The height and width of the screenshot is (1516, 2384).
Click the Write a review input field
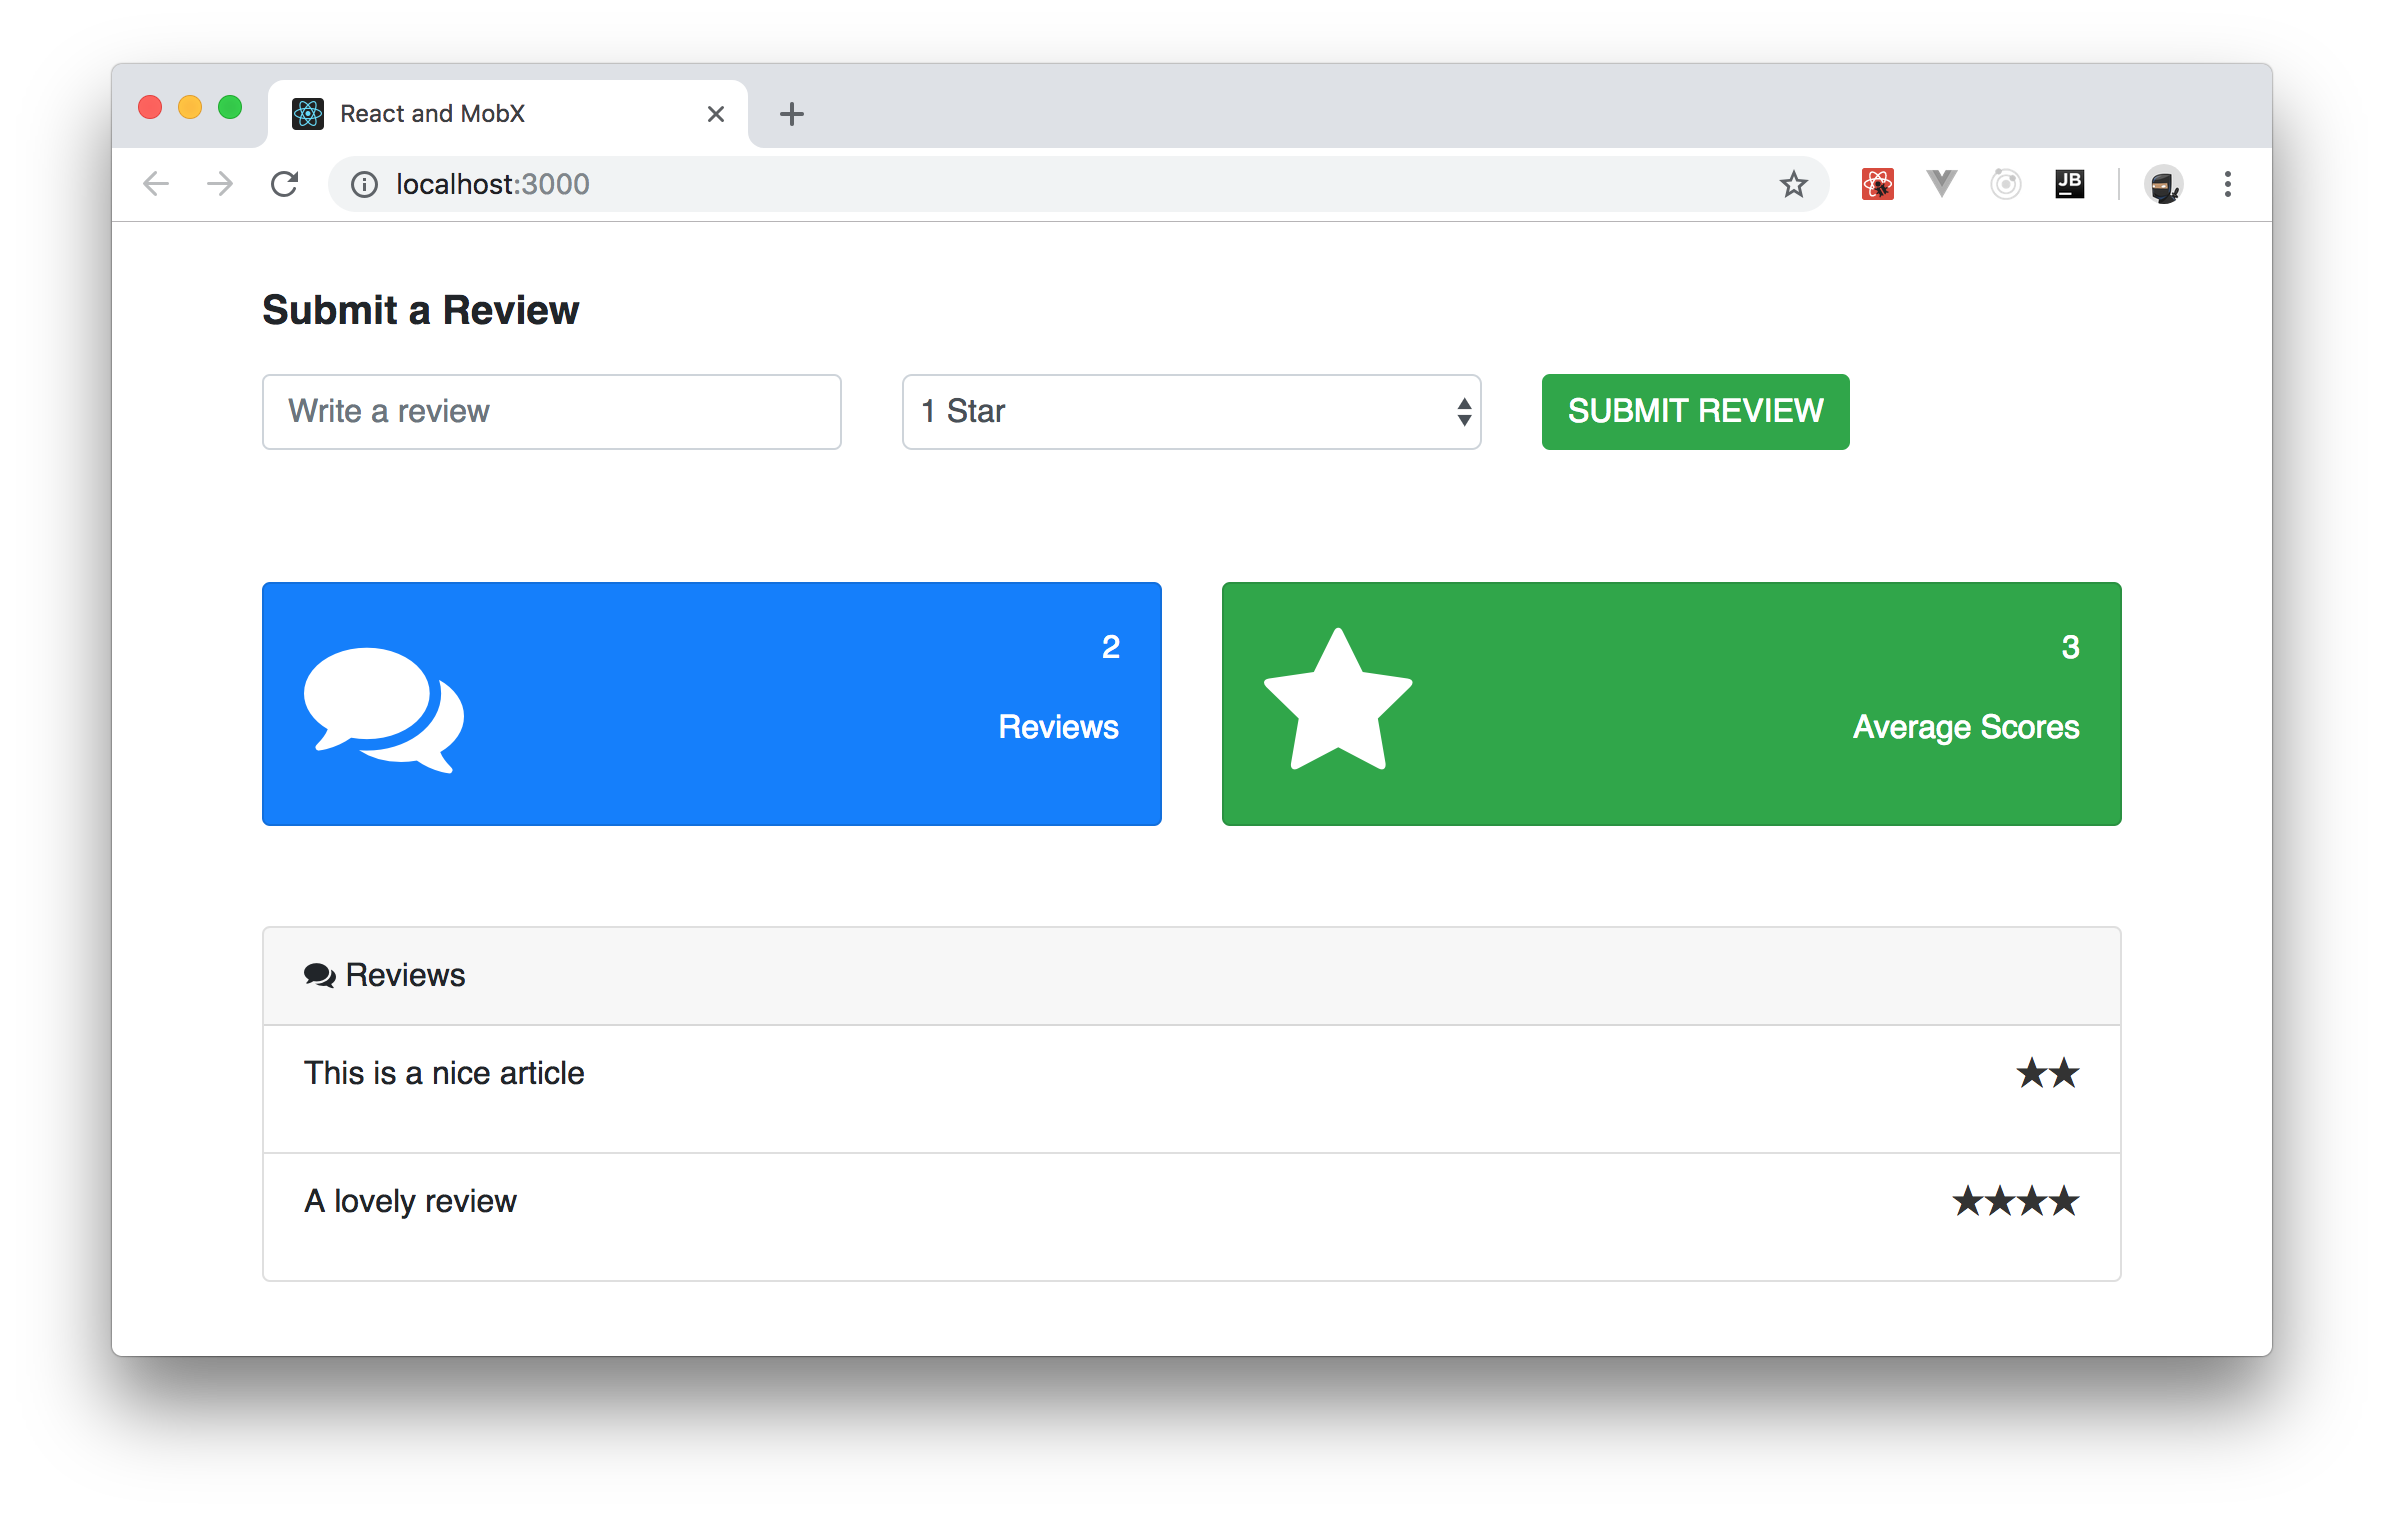553,410
